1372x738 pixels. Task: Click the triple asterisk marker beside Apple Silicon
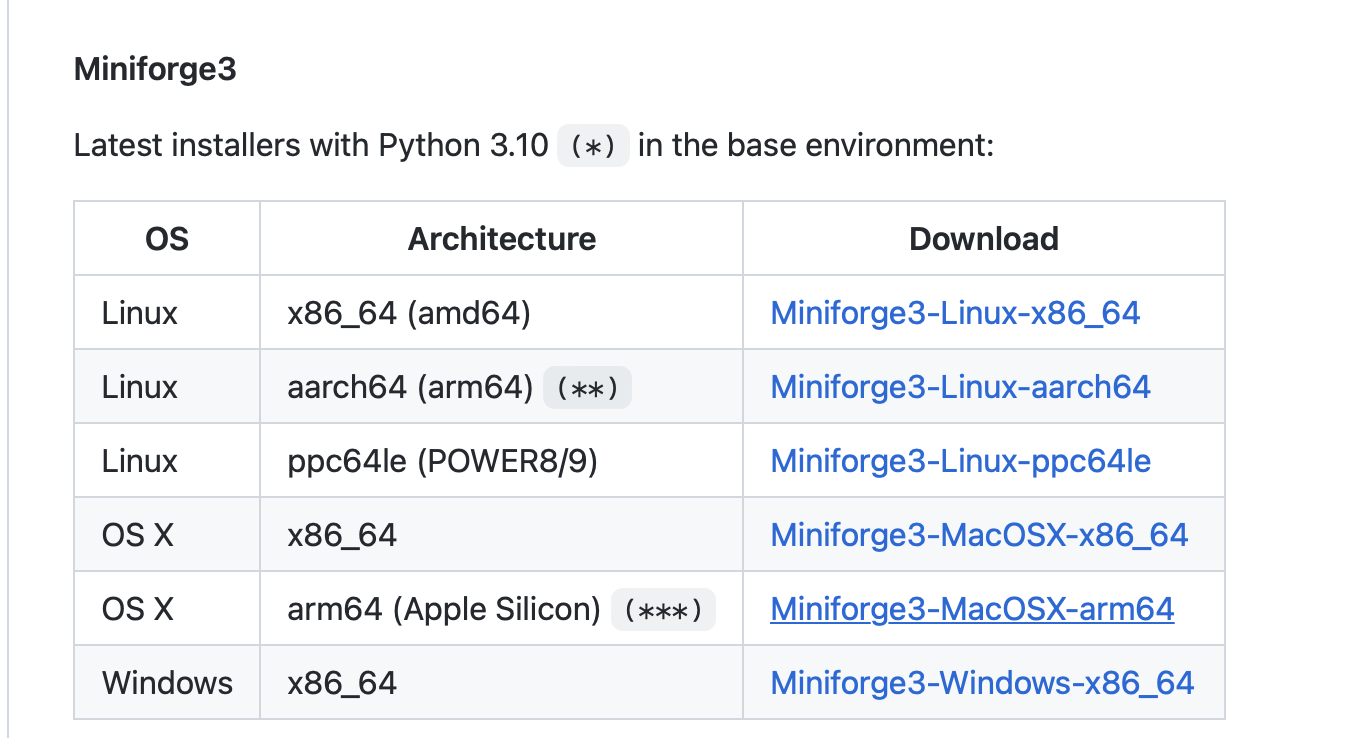[x=663, y=610]
